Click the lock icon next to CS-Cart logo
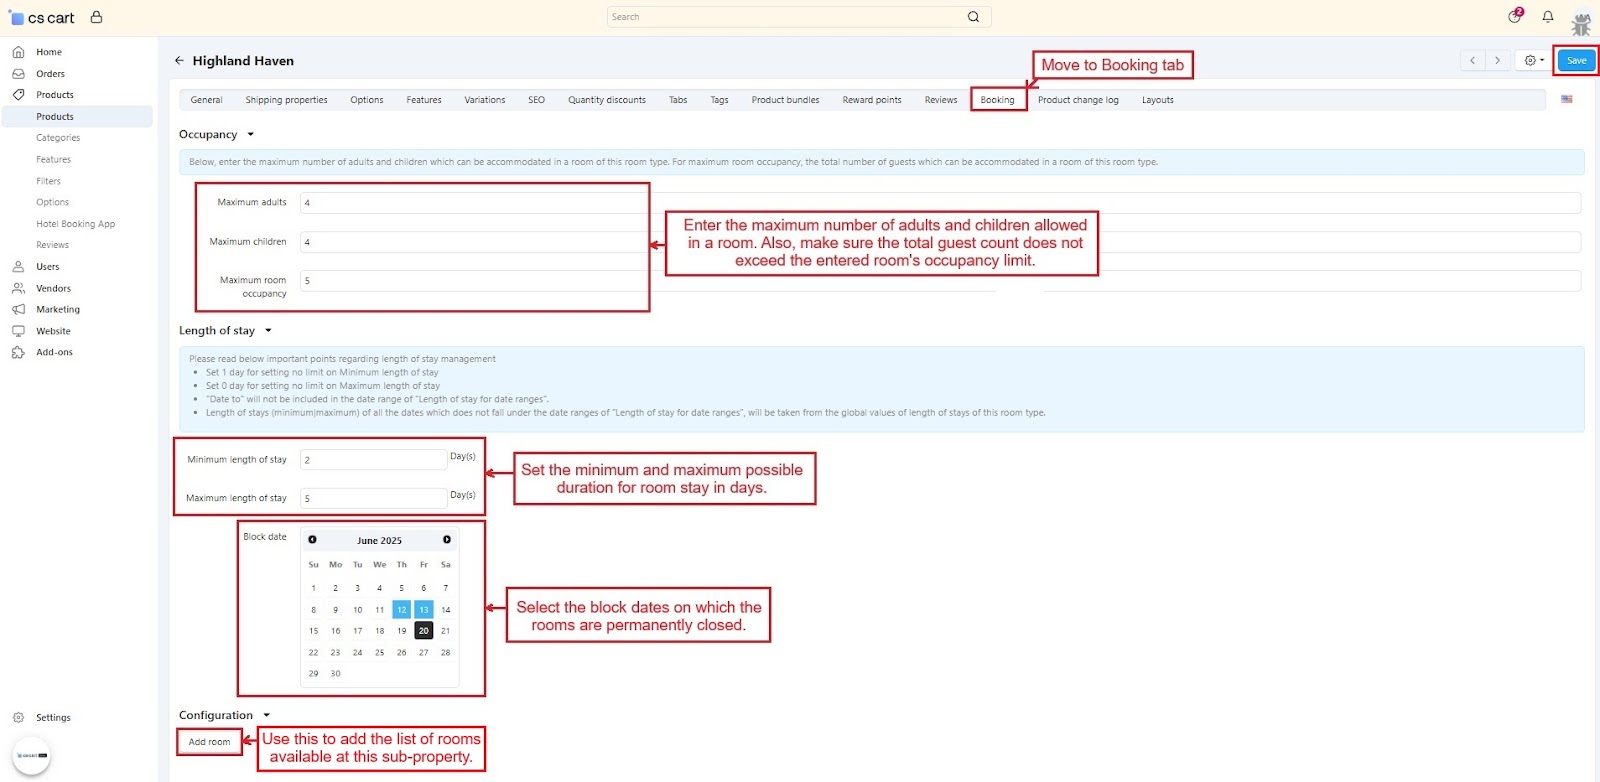 [x=96, y=17]
